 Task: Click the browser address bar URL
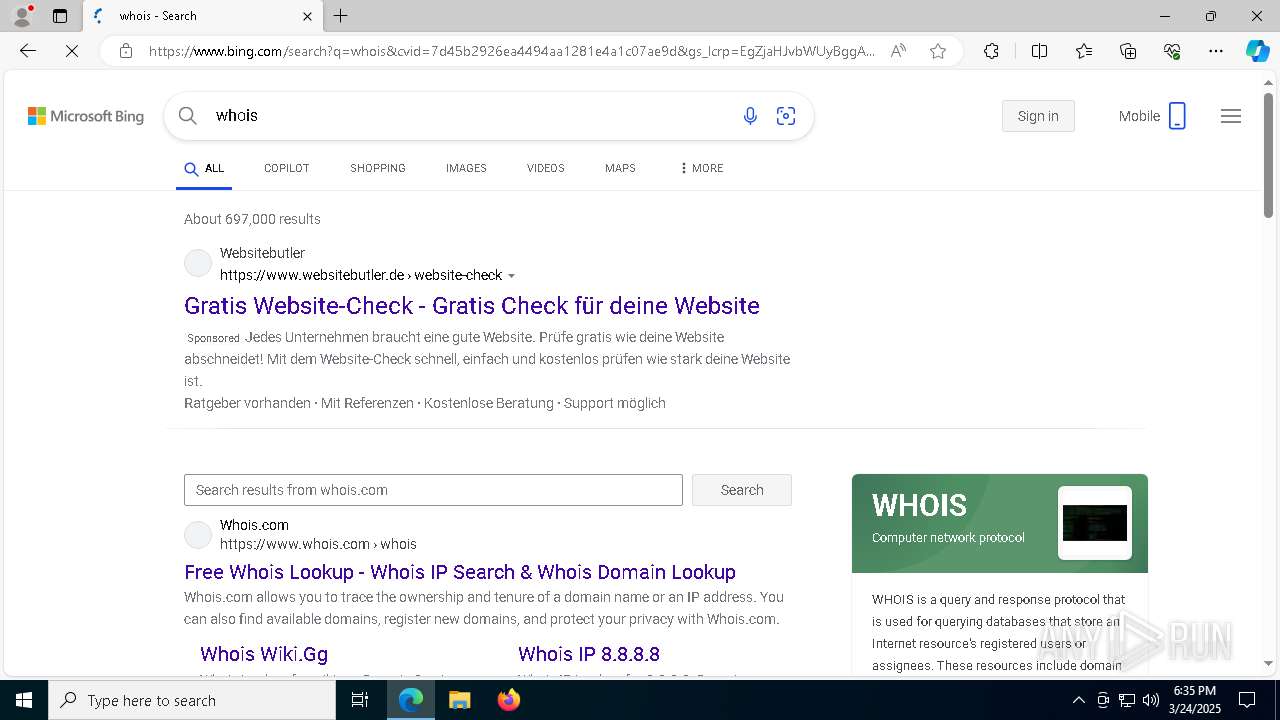(x=512, y=51)
